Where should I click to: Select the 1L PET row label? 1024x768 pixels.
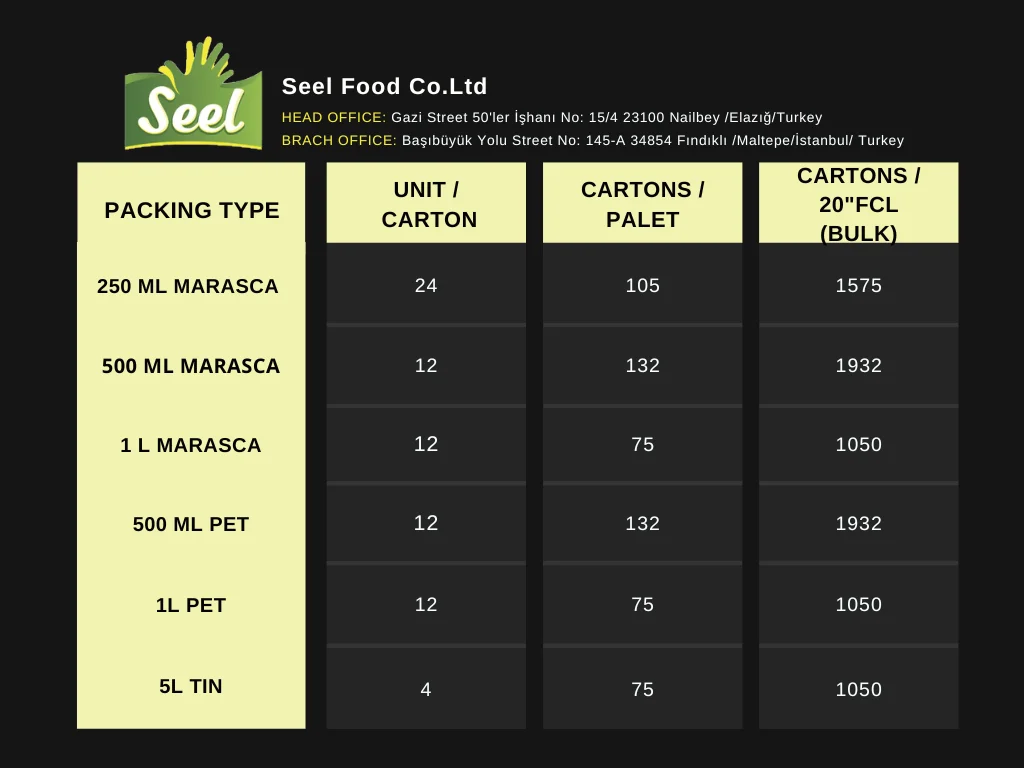tap(191, 605)
